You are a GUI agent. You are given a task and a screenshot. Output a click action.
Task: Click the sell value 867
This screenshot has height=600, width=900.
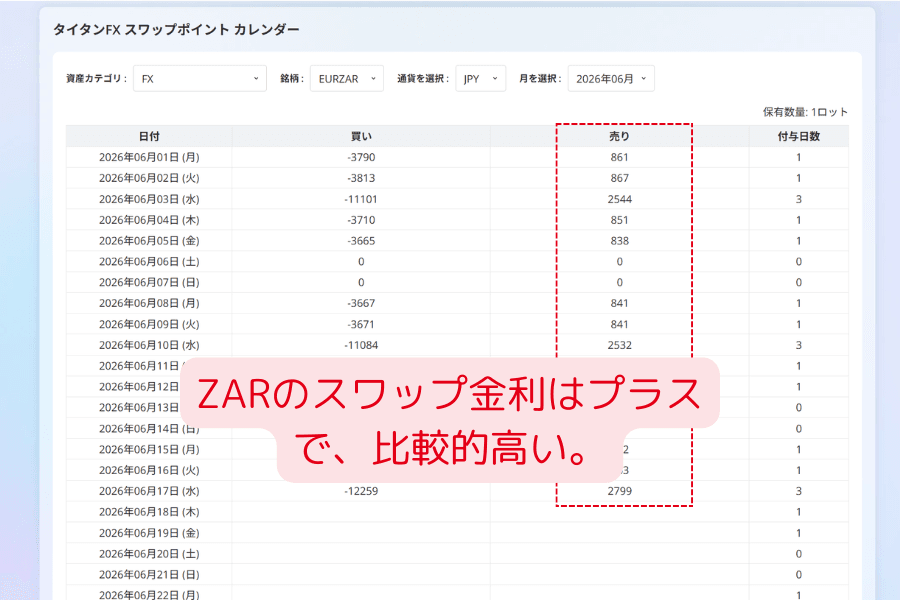[619, 178]
